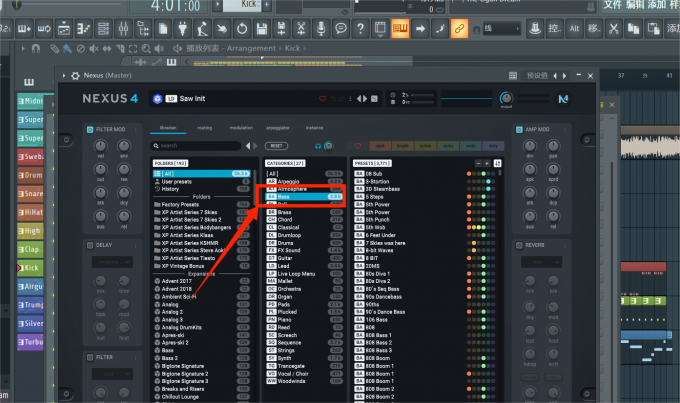Click the undo history circular arrow icon

242,29
